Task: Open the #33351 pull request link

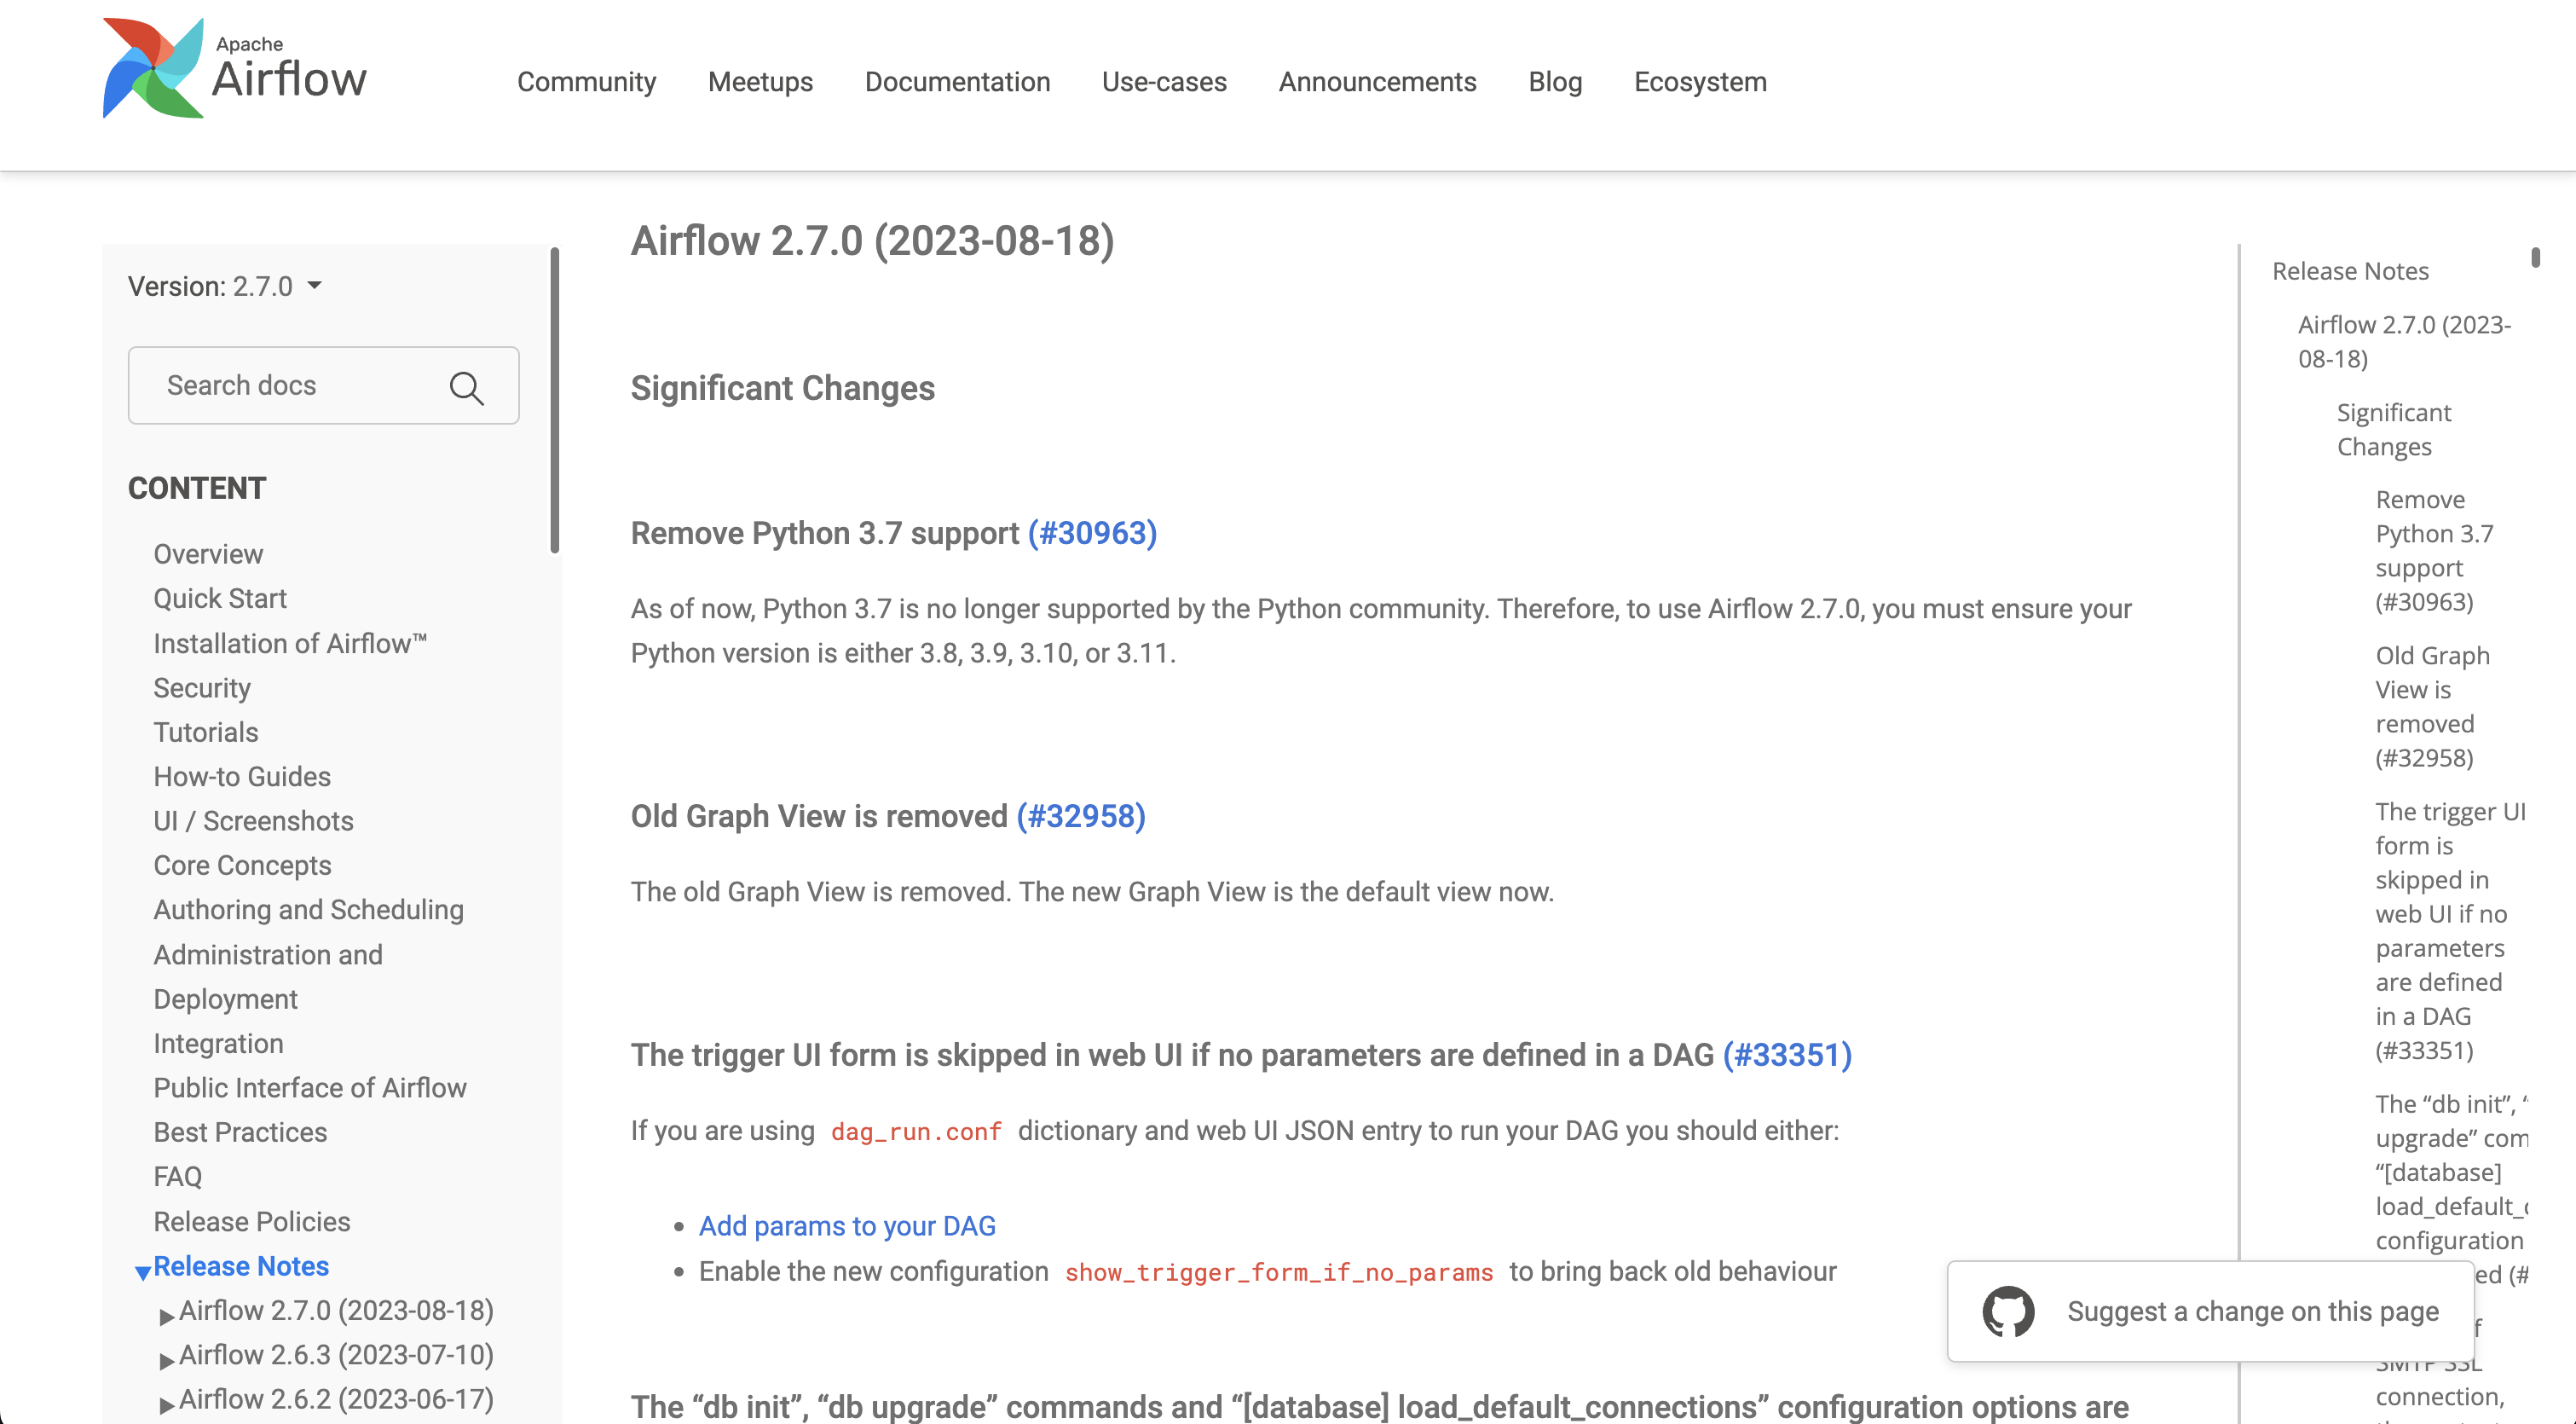Action: click(1787, 1053)
